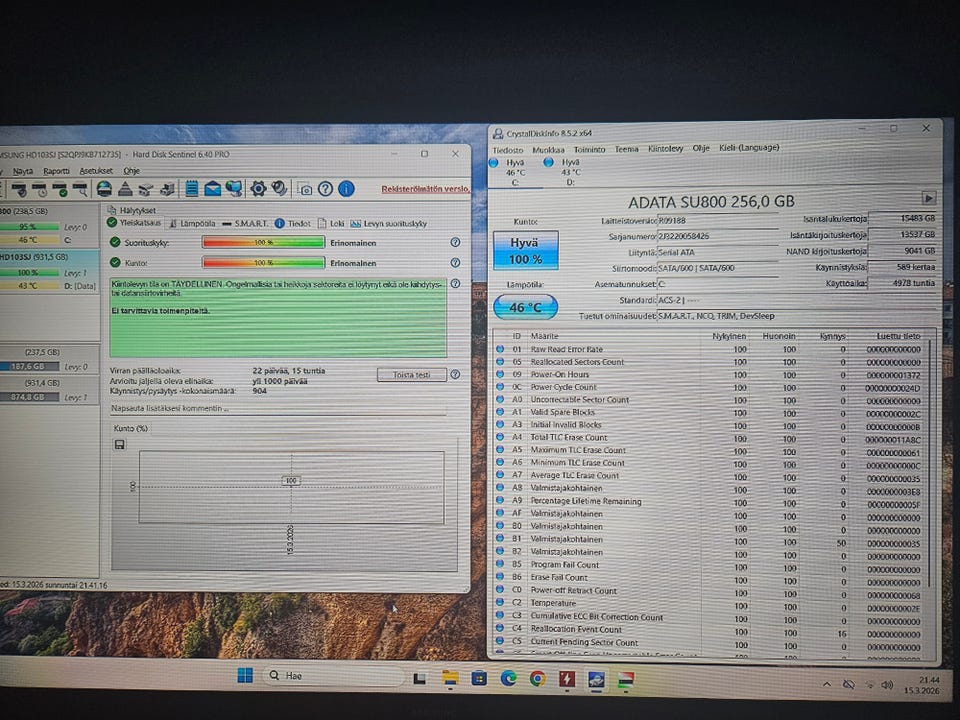Click the globe disk icon in Sentinel toolbar
The height and width of the screenshot is (720, 960).
(104, 189)
